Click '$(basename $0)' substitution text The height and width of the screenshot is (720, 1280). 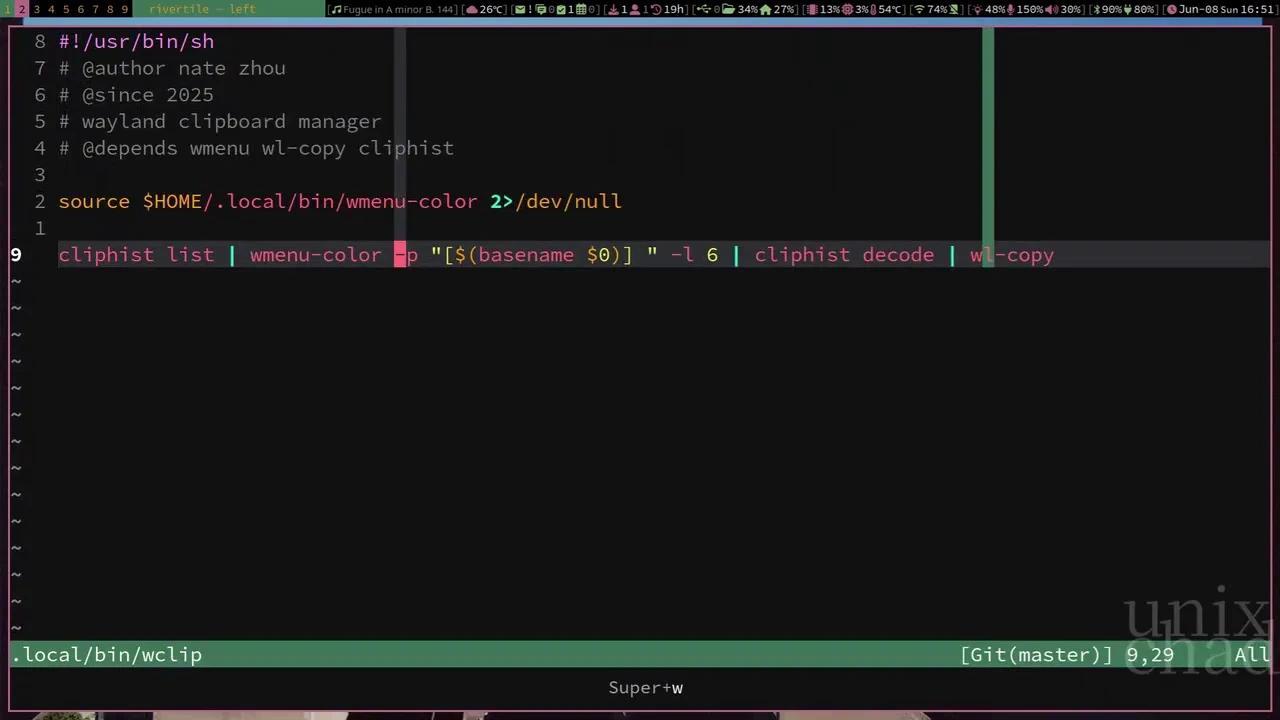click(538, 255)
